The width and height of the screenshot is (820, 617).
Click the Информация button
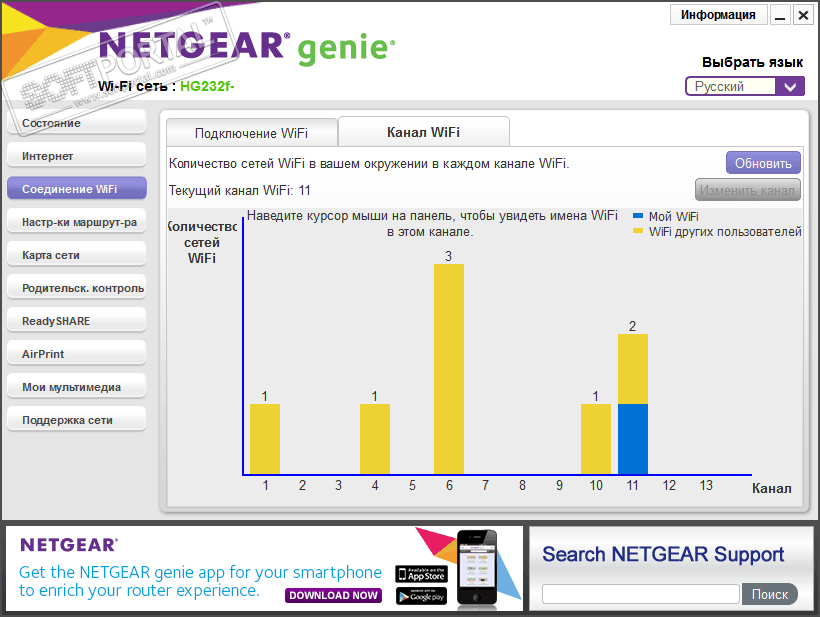pos(718,15)
